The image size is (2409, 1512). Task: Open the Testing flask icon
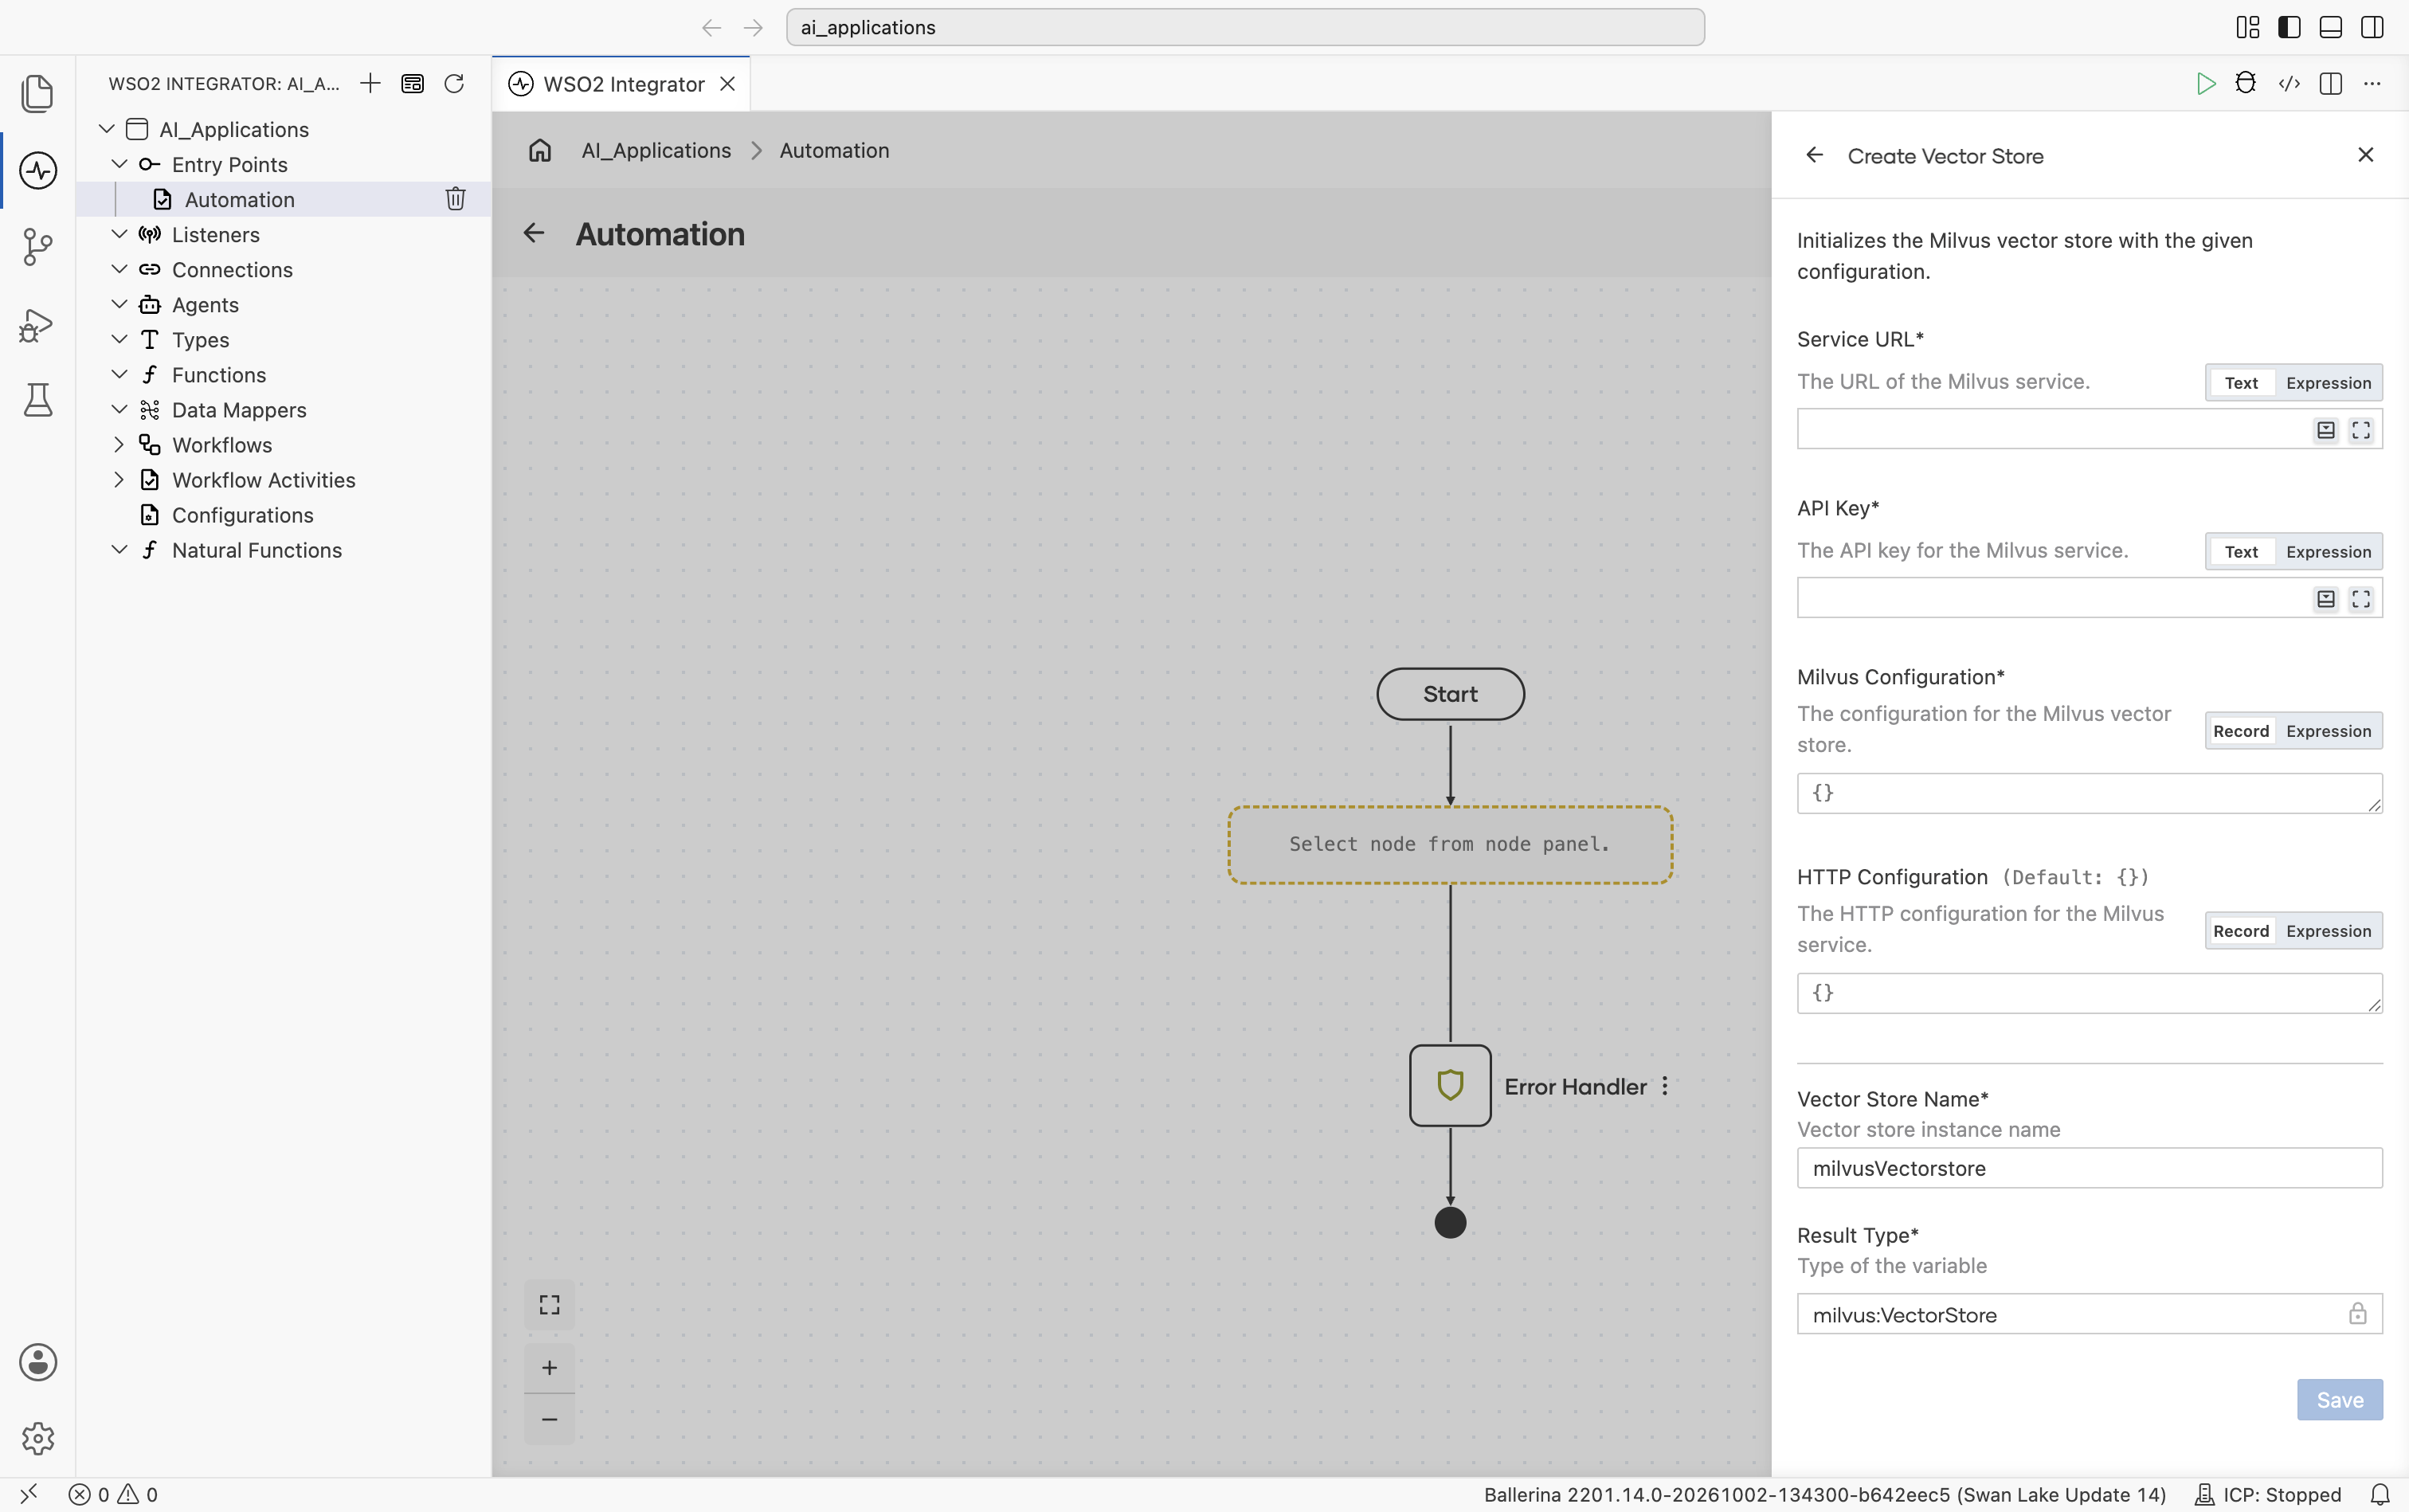click(x=37, y=400)
